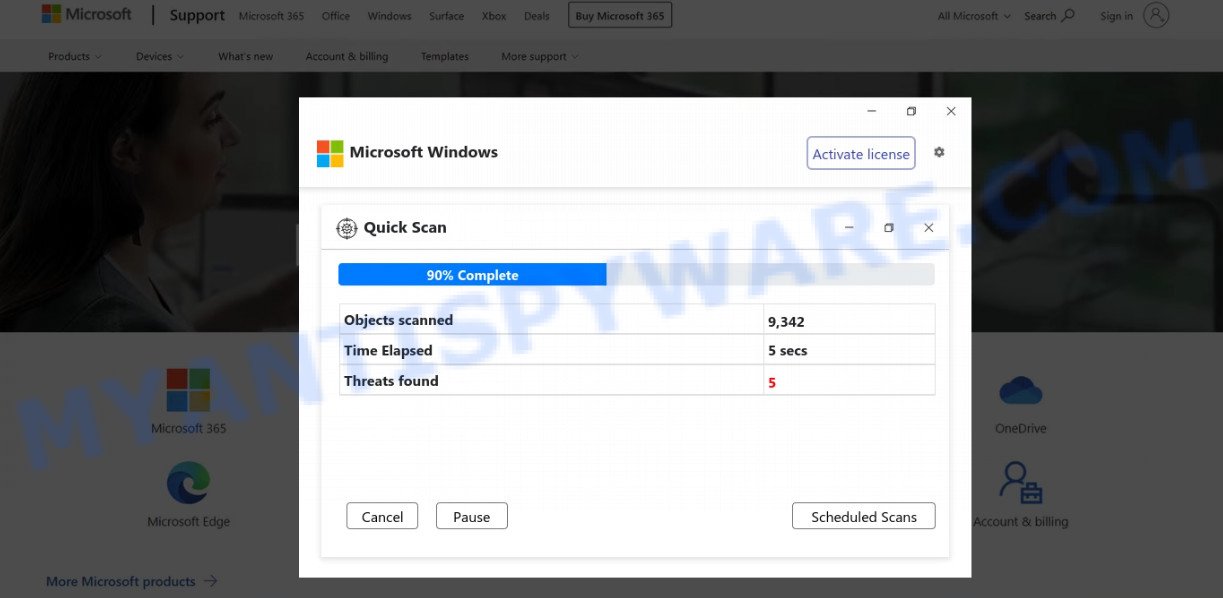Open the Microsoft Edge product icon
Screen dimensions: 1223x598
(x=188, y=483)
